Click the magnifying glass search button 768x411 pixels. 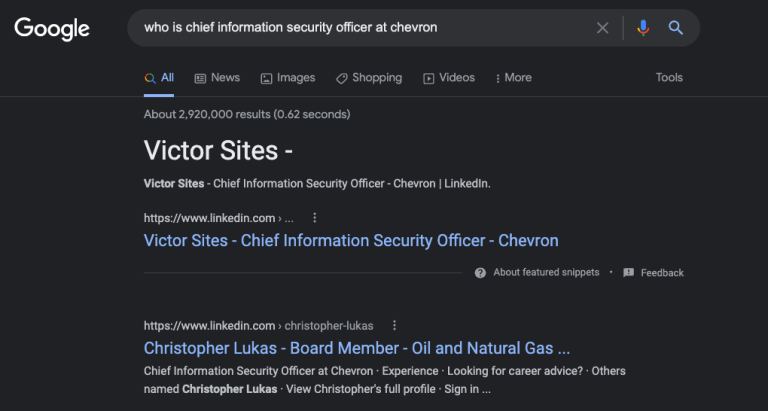[x=675, y=28]
